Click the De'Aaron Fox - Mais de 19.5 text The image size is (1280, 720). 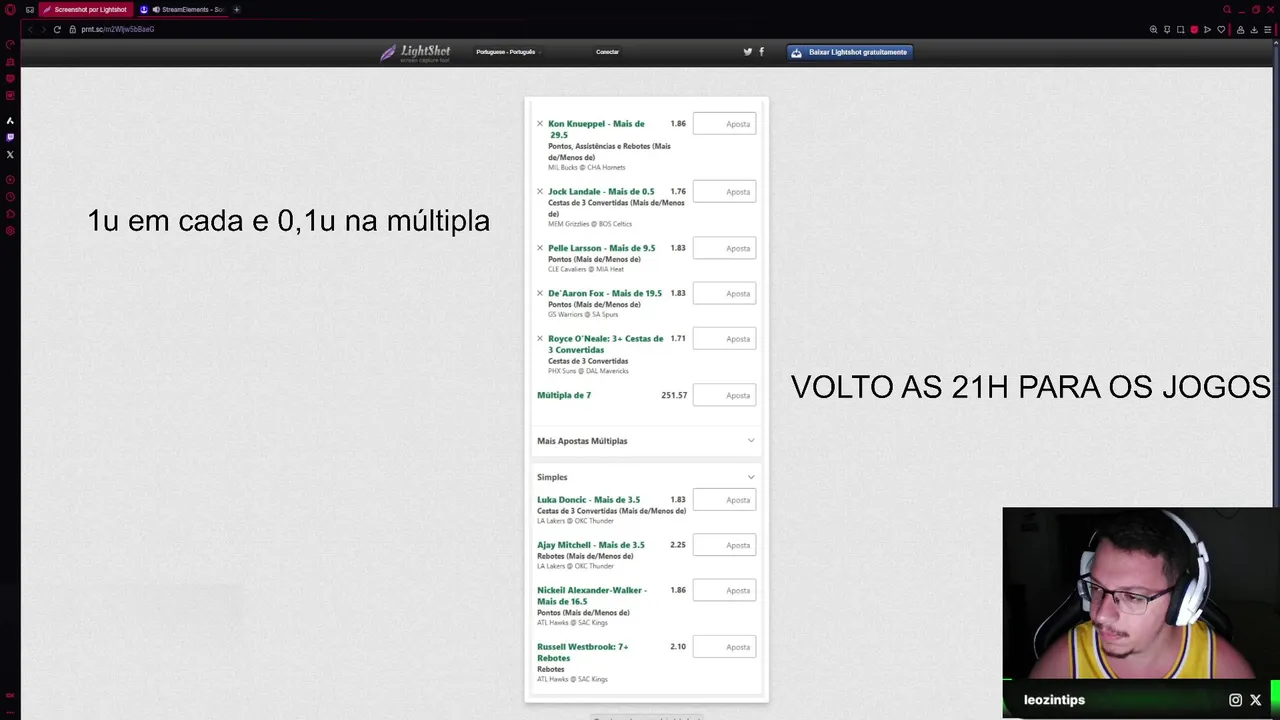(605, 293)
